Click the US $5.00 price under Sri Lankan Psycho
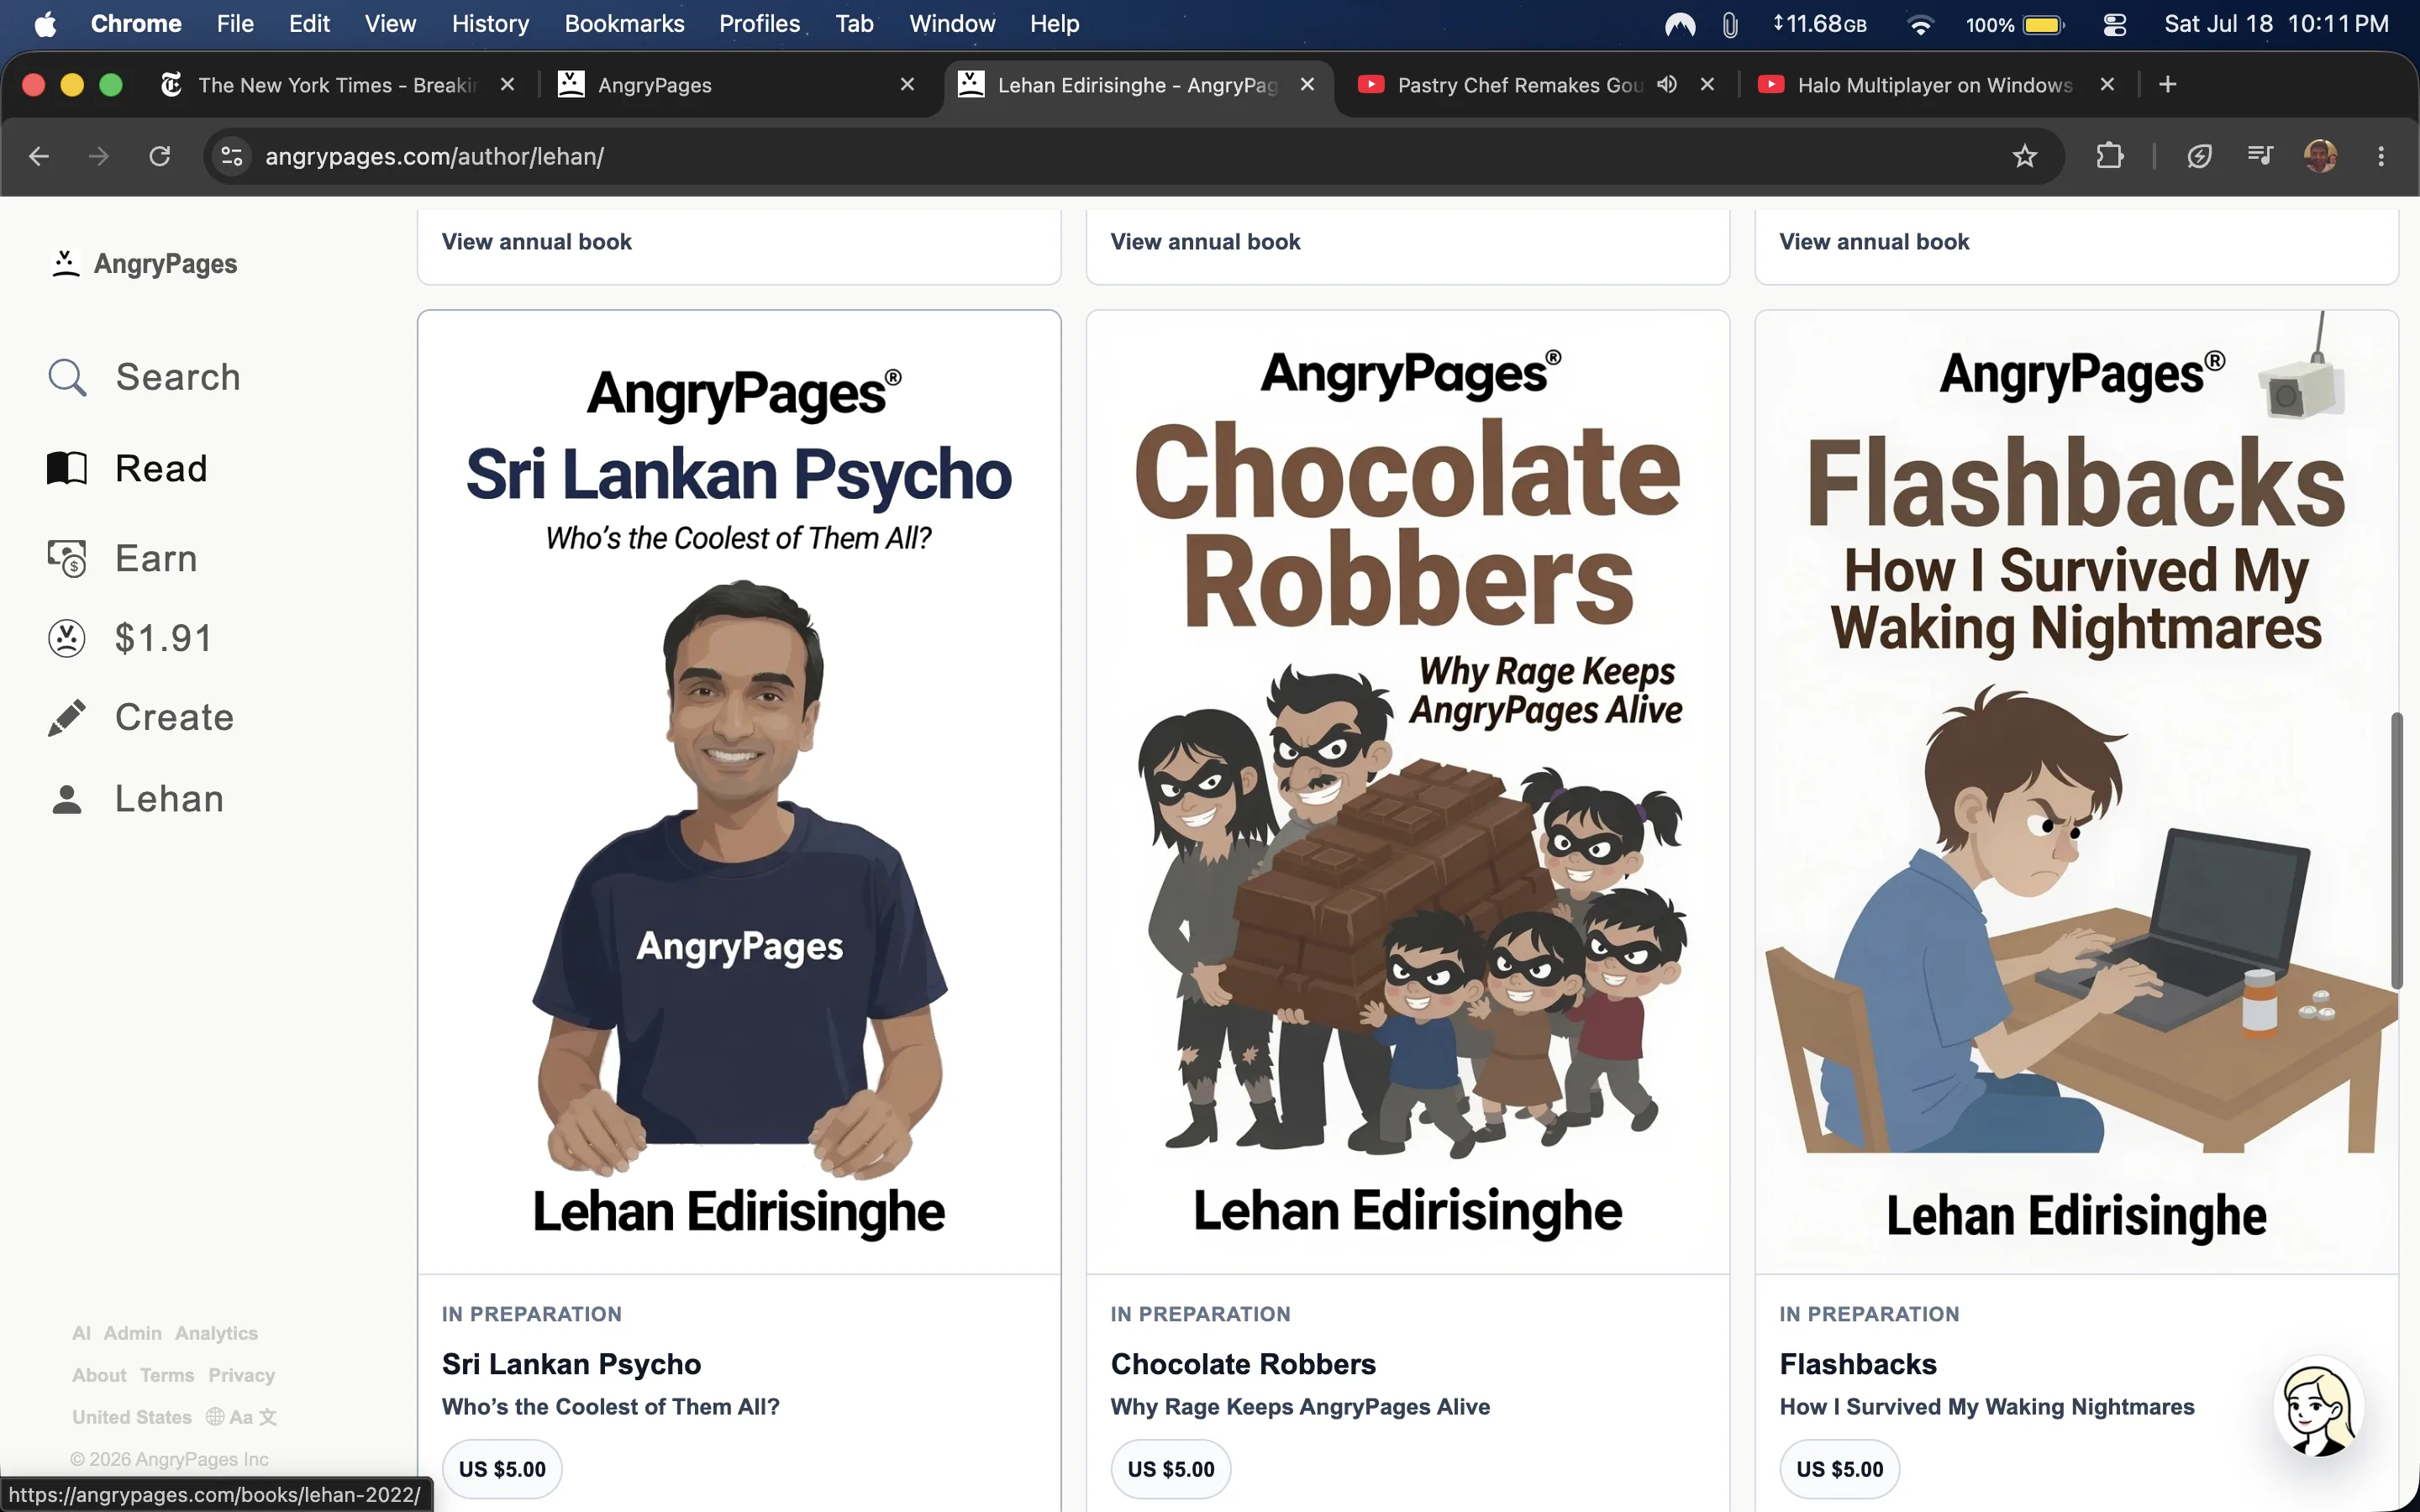 click(x=502, y=1469)
